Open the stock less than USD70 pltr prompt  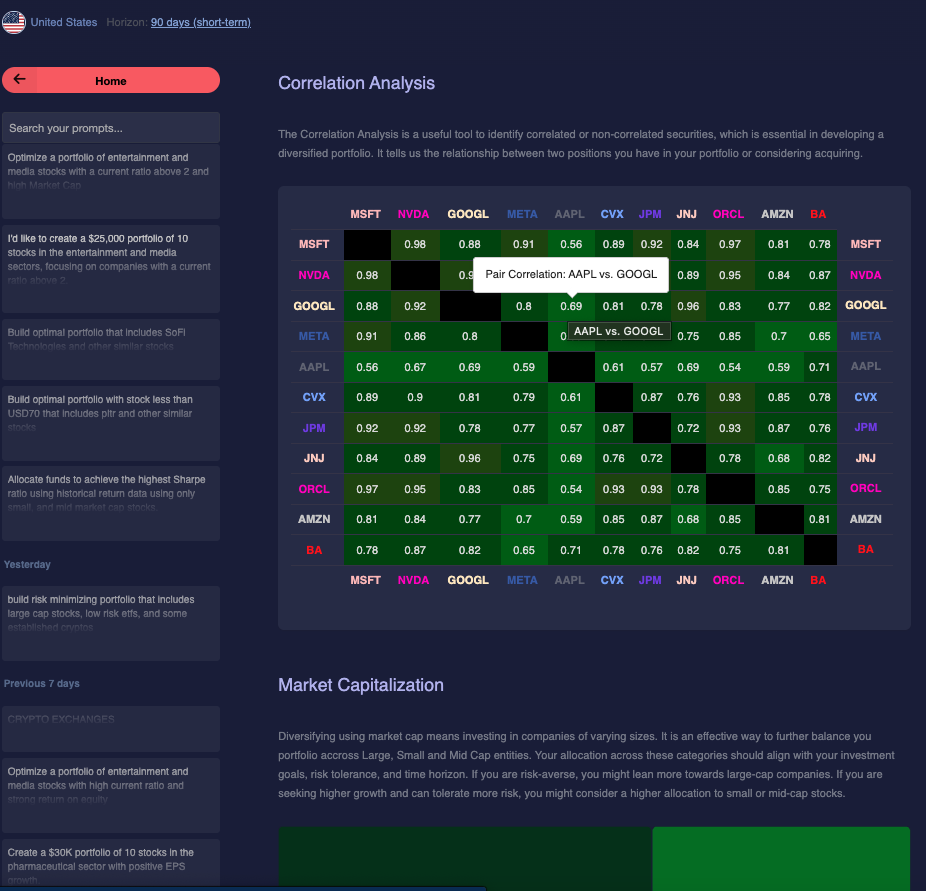coord(111,423)
